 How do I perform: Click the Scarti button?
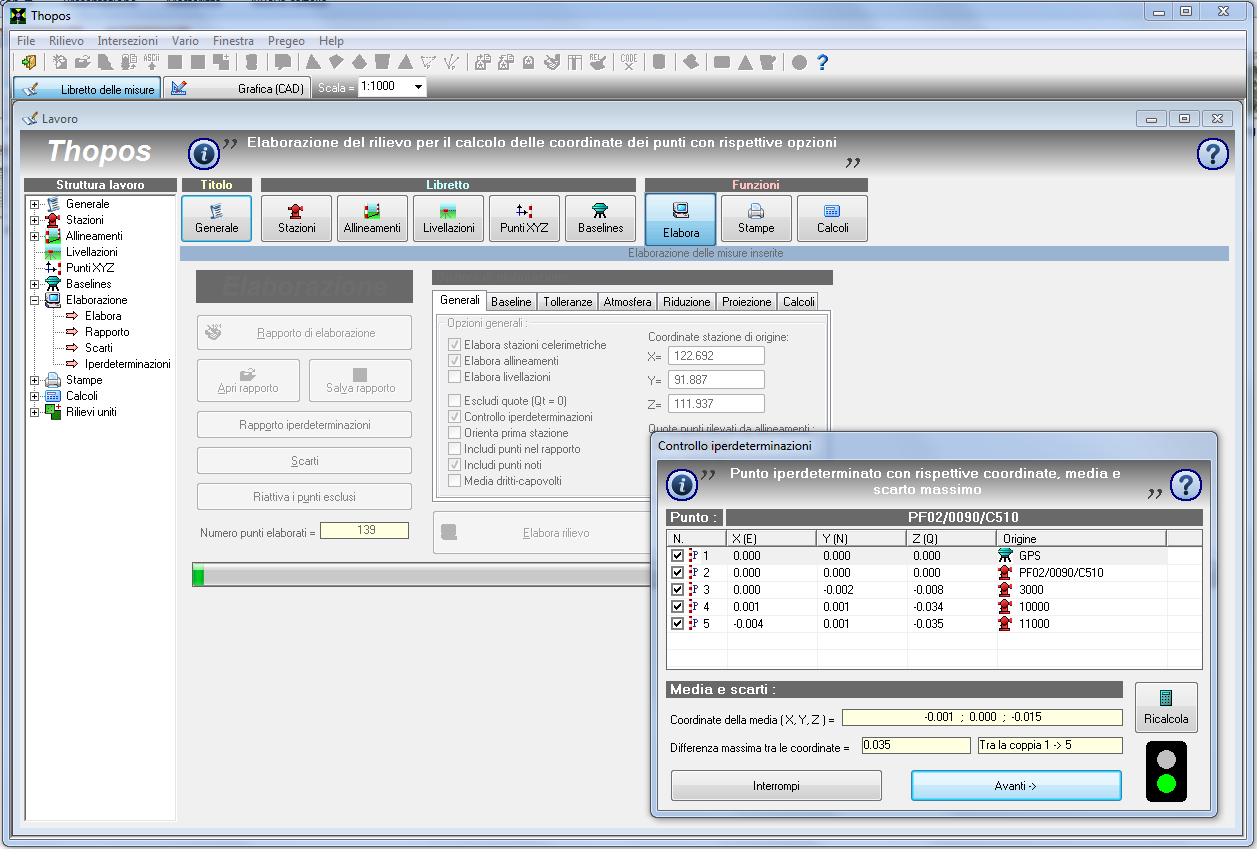pos(304,461)
